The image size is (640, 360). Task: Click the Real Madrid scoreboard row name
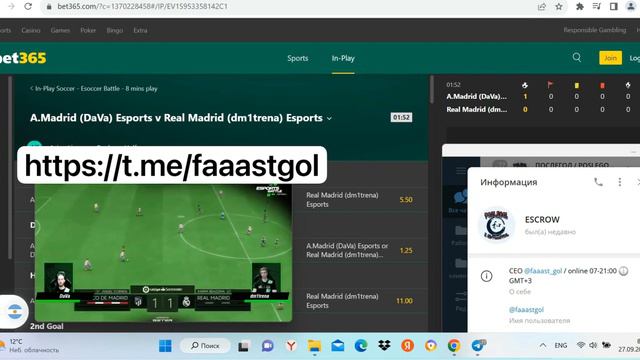coord(476,109)
